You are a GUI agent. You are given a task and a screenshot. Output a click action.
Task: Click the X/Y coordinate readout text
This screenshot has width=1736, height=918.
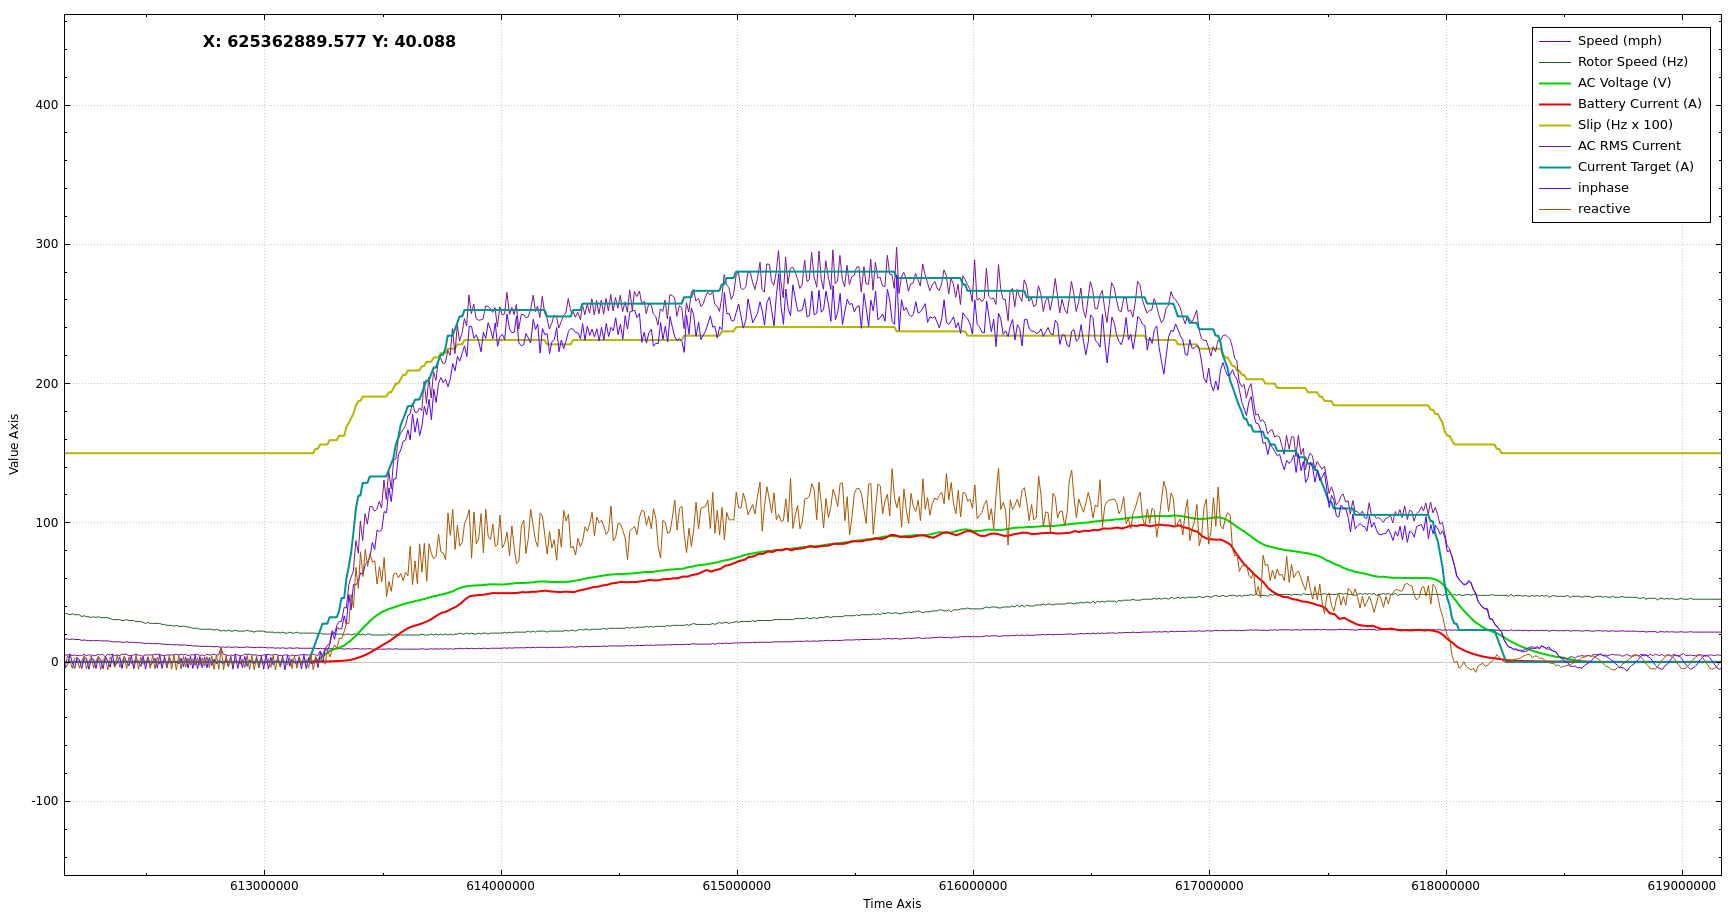pos(329,42)
